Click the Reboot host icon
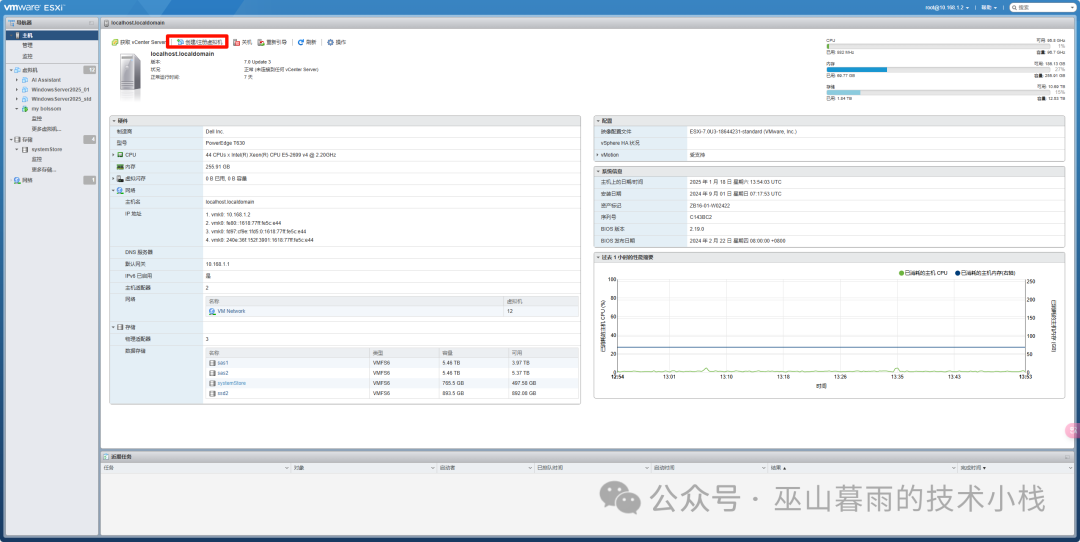 261,42
